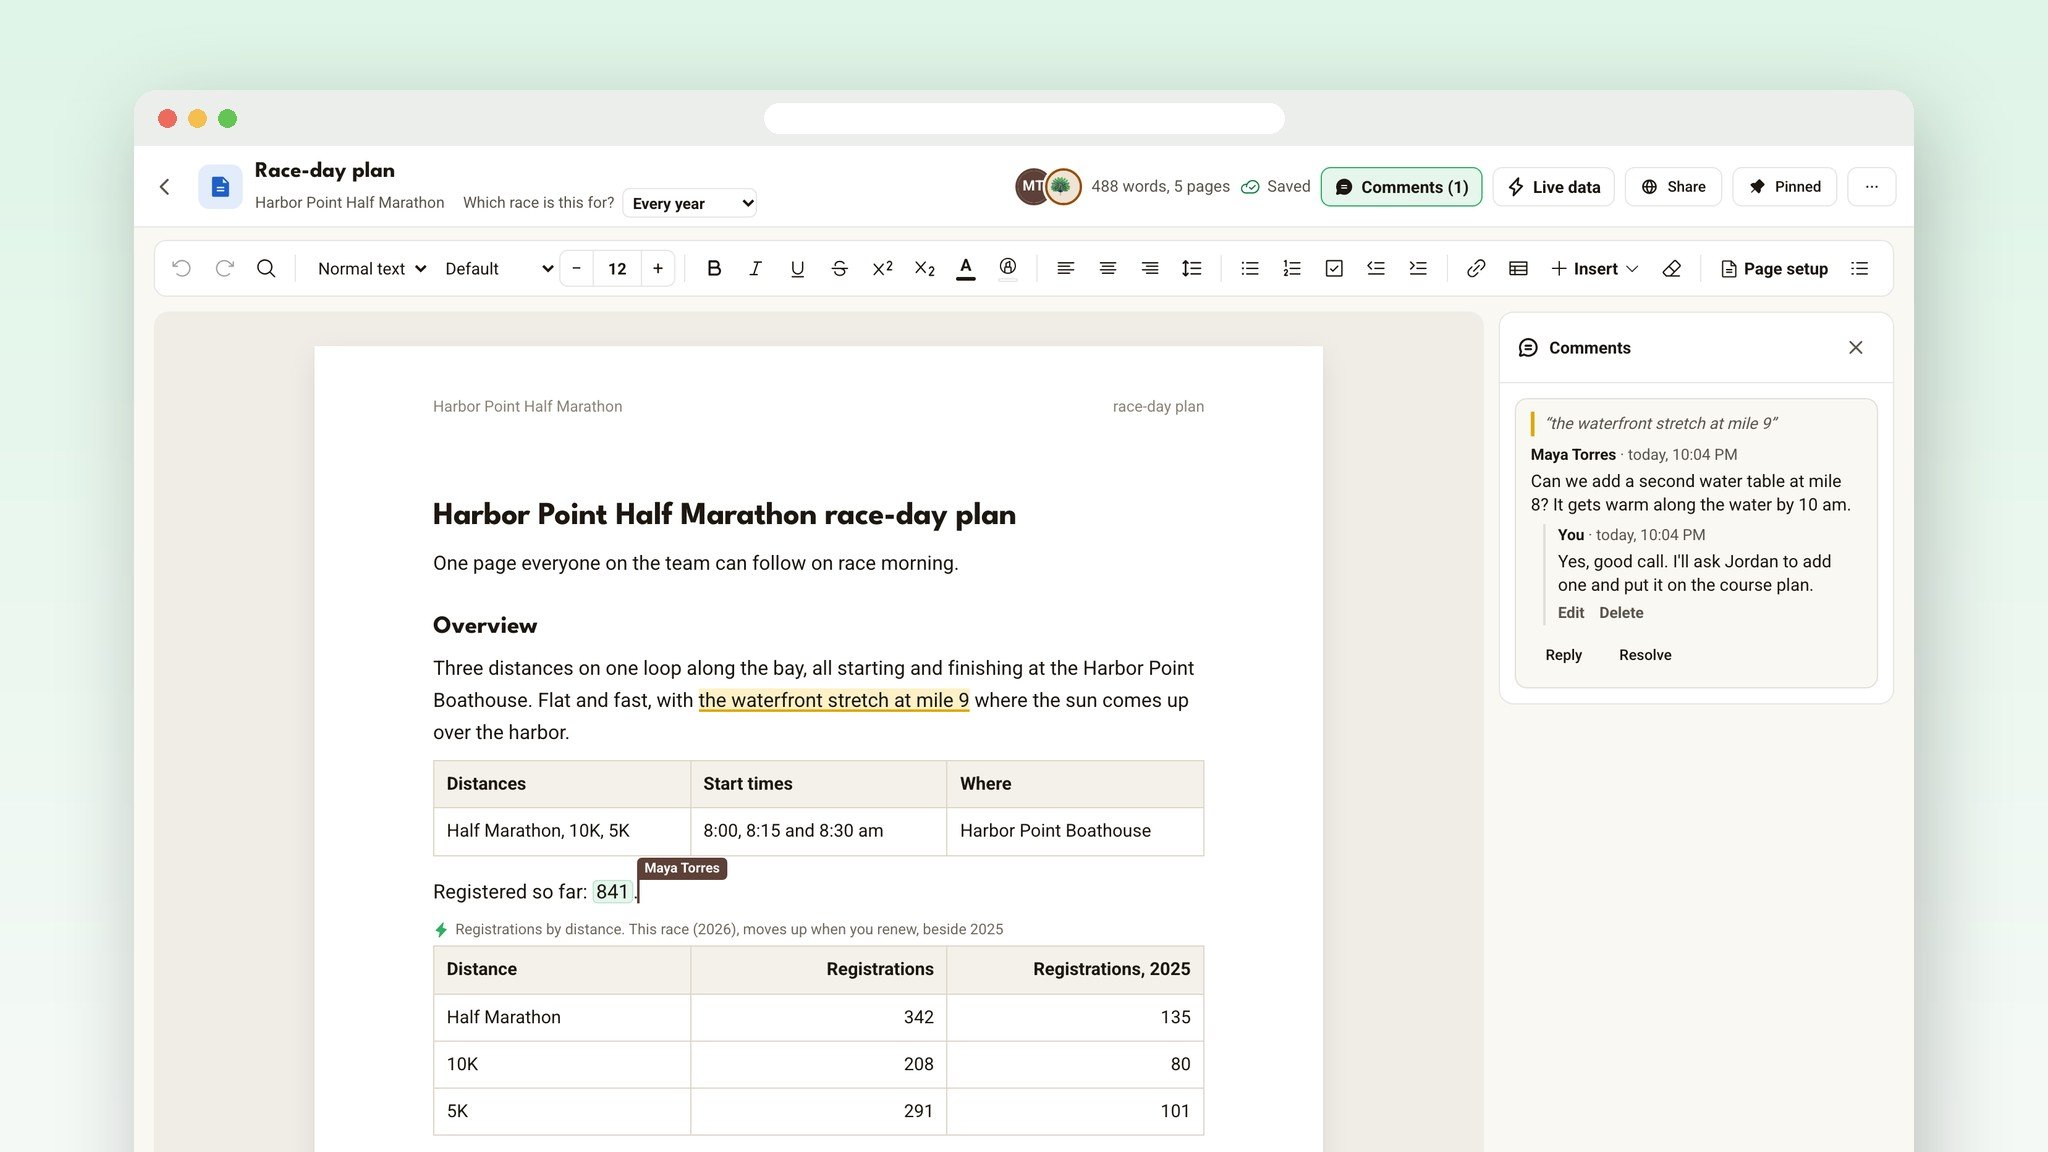
Task: Open the highlight color picker
Action: (1008, 268)
